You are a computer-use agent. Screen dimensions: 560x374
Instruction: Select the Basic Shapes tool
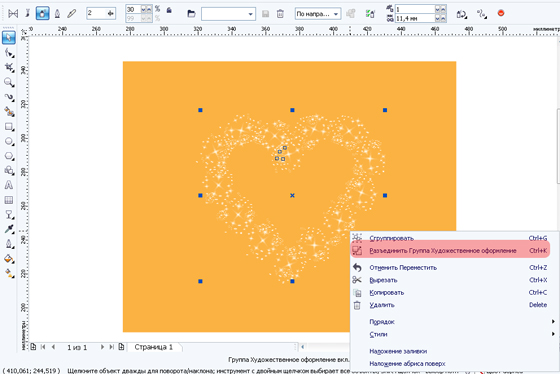pyautogui.click(x=9, y=170)
